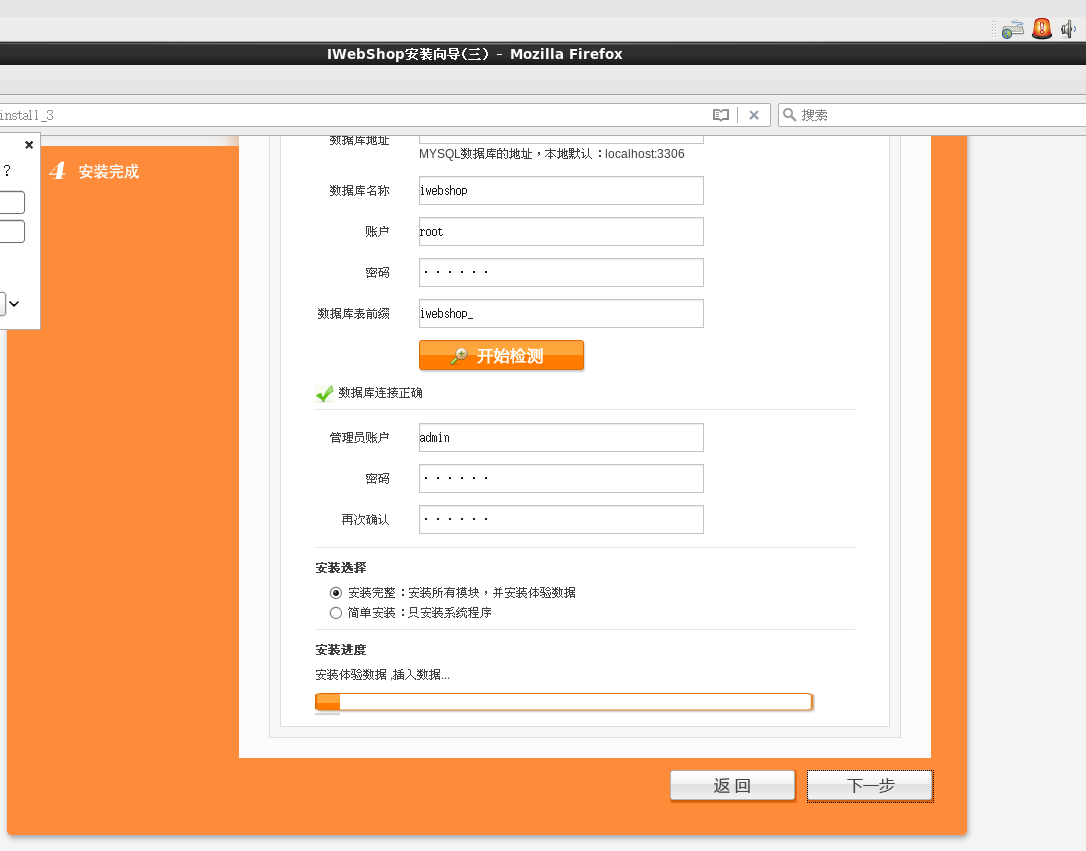Image resolution: width=1086 pixels, height=851 pixels.
Task: Focus the administrator 密码 password field
Action: (x=561, y=478)
